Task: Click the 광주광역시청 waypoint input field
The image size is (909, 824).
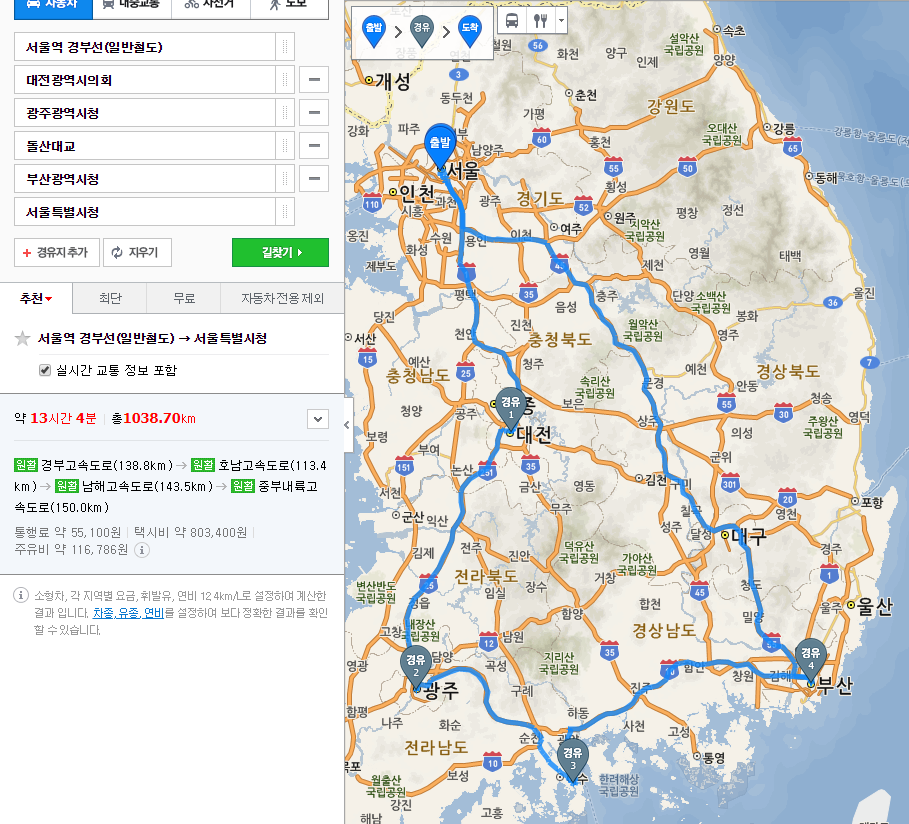Action: click(x=145, y=113)
